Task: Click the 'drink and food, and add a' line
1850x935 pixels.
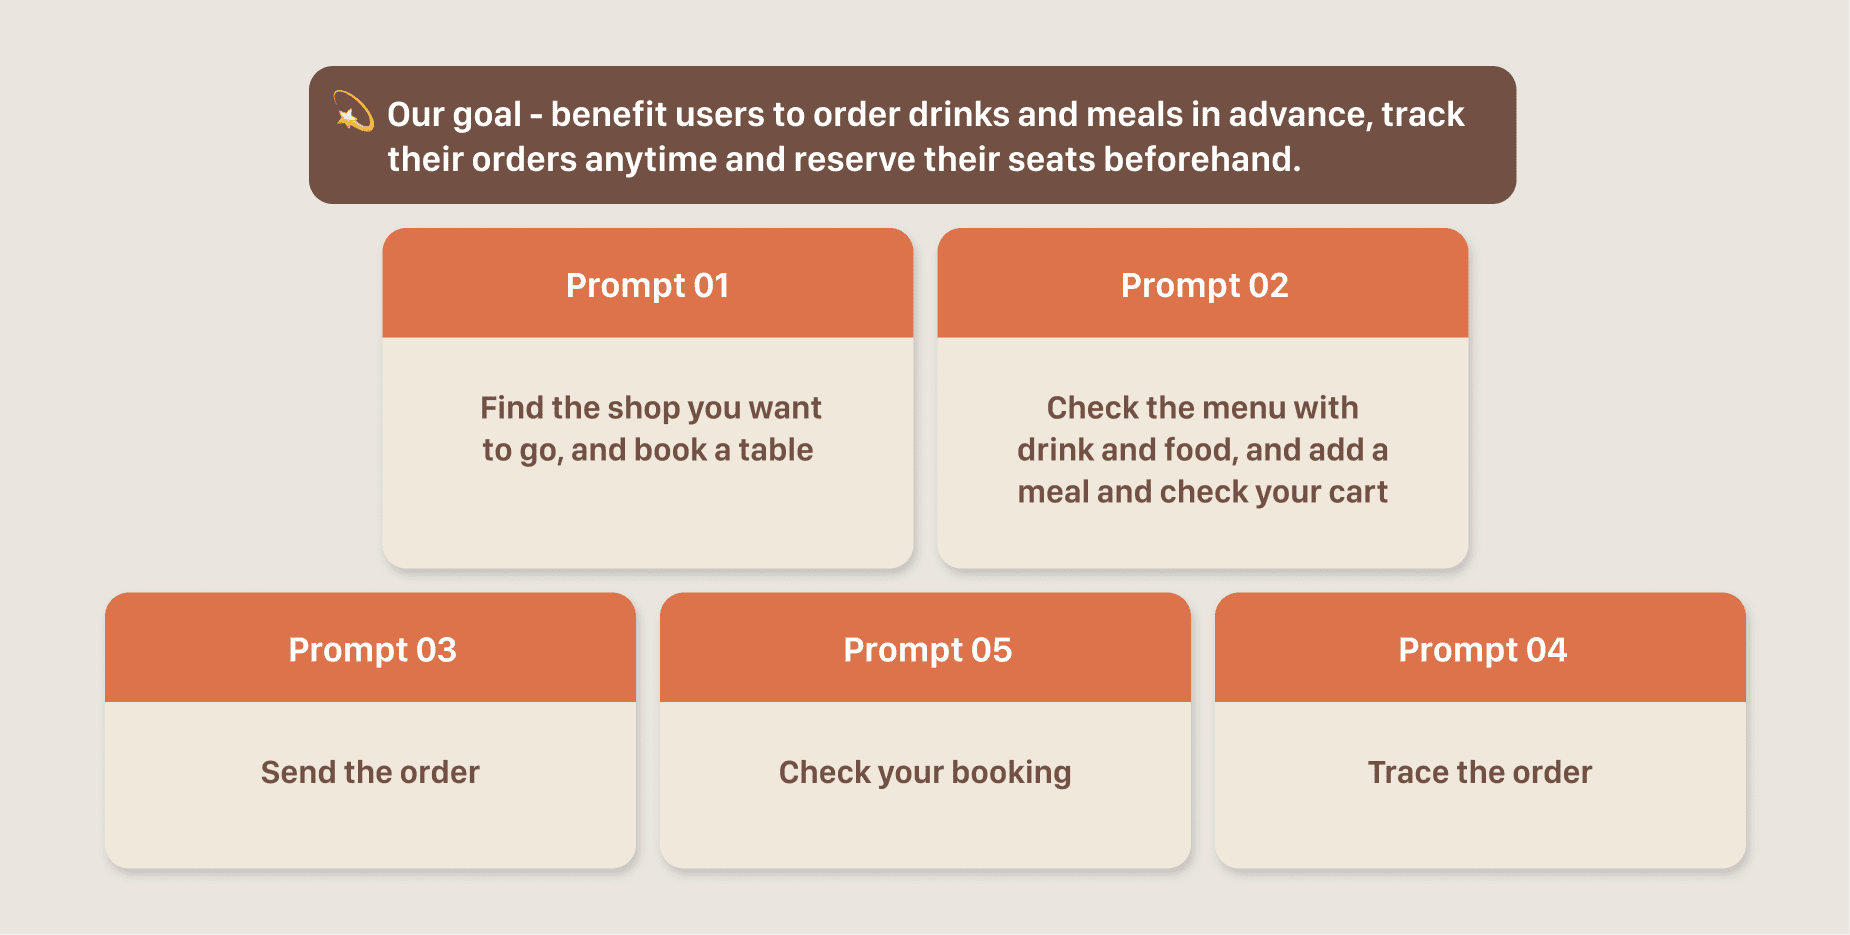Action: pos(1202,450)
